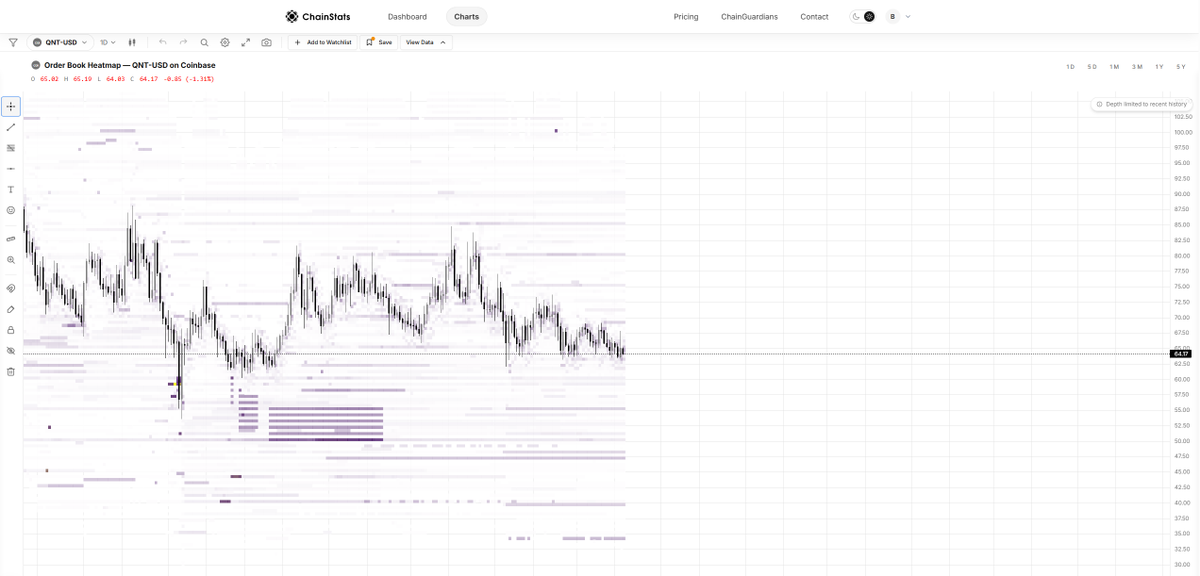Image resolution: width=1200 pixels, height=576 pixels.
Task: Click Depth limited to recent history notice
Action: click(x=1141, y=104)
